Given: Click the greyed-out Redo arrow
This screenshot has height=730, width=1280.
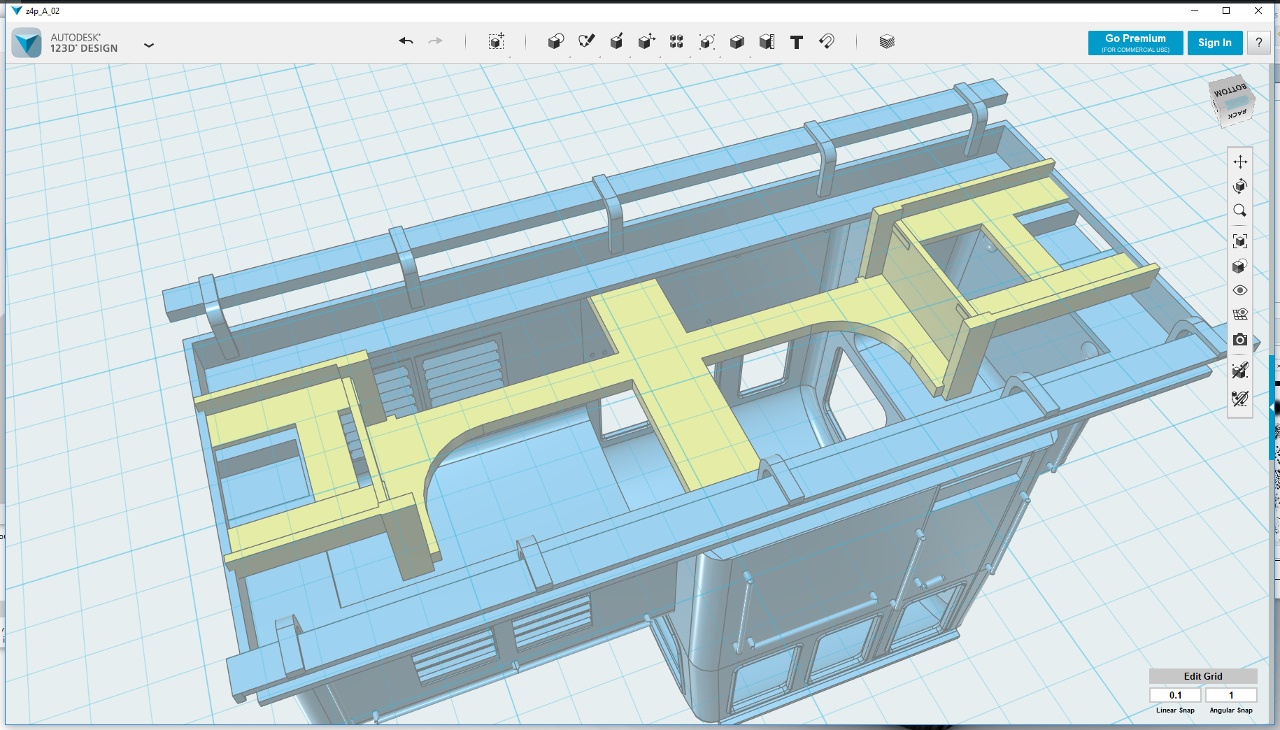Looking at the screenshot, I should click(436, 41).
